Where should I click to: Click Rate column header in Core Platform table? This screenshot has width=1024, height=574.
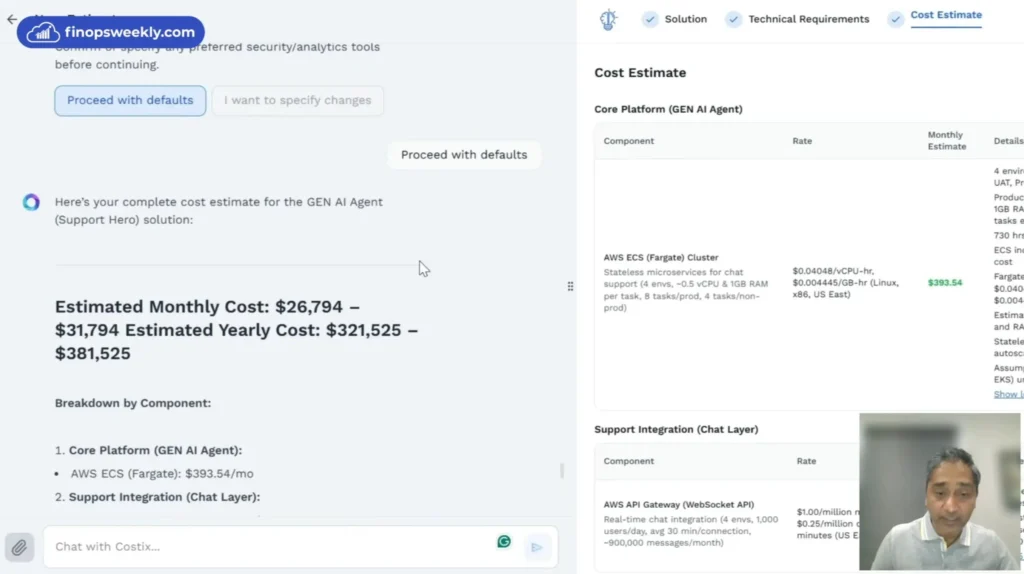pos(802,141)
